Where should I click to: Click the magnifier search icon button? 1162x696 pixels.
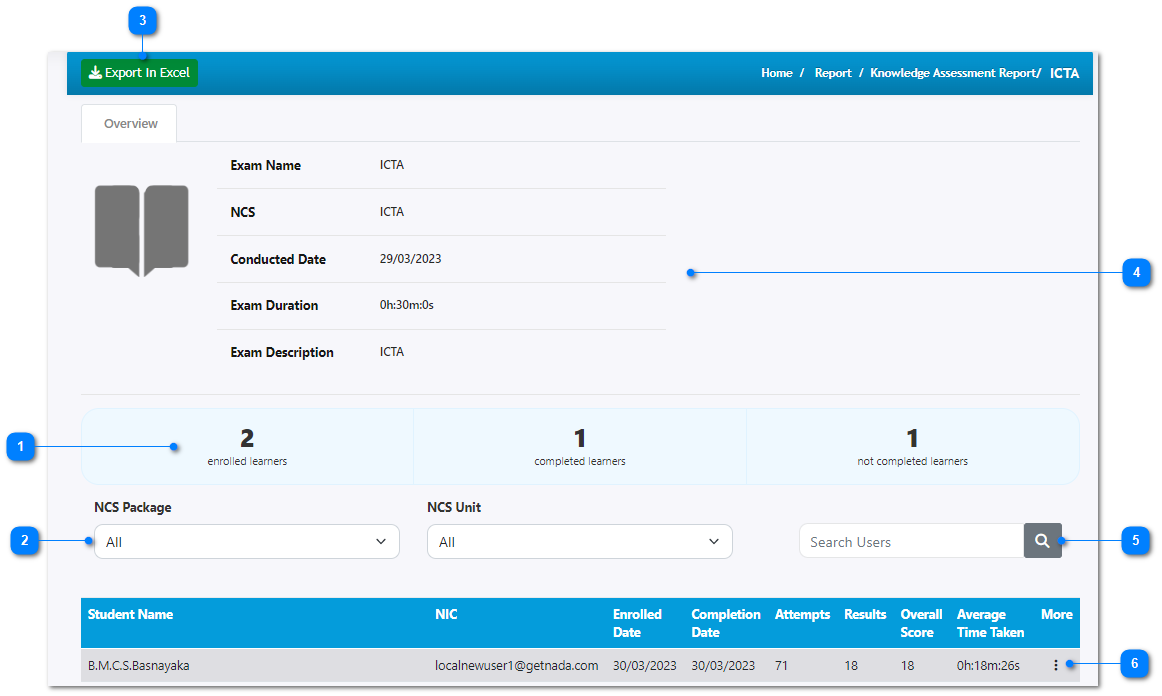point(1042,541)
